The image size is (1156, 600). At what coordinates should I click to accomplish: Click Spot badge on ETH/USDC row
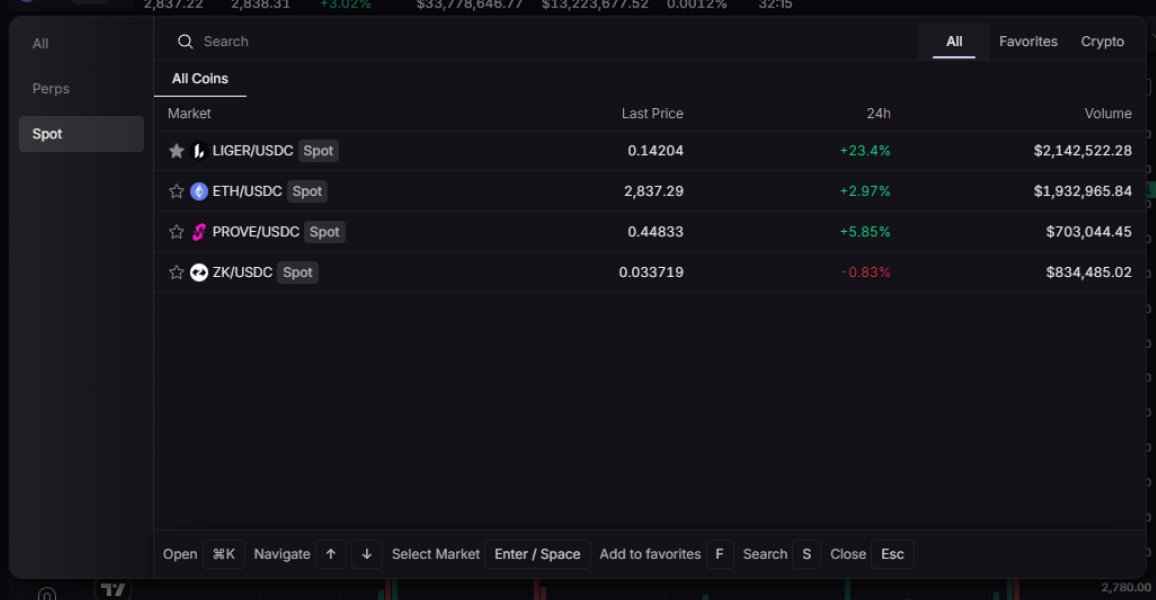307,192
